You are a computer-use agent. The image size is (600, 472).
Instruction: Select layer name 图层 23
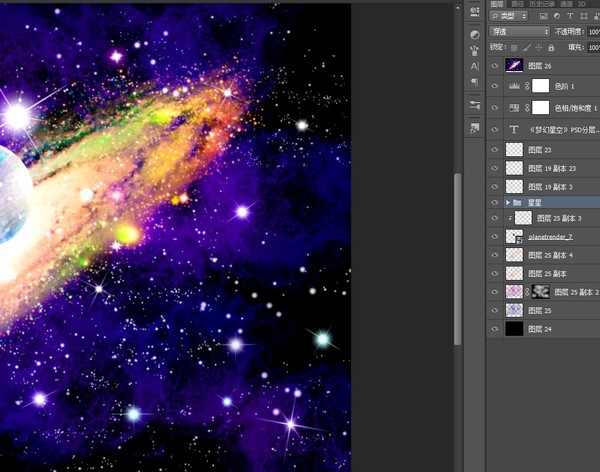point(540,150)
